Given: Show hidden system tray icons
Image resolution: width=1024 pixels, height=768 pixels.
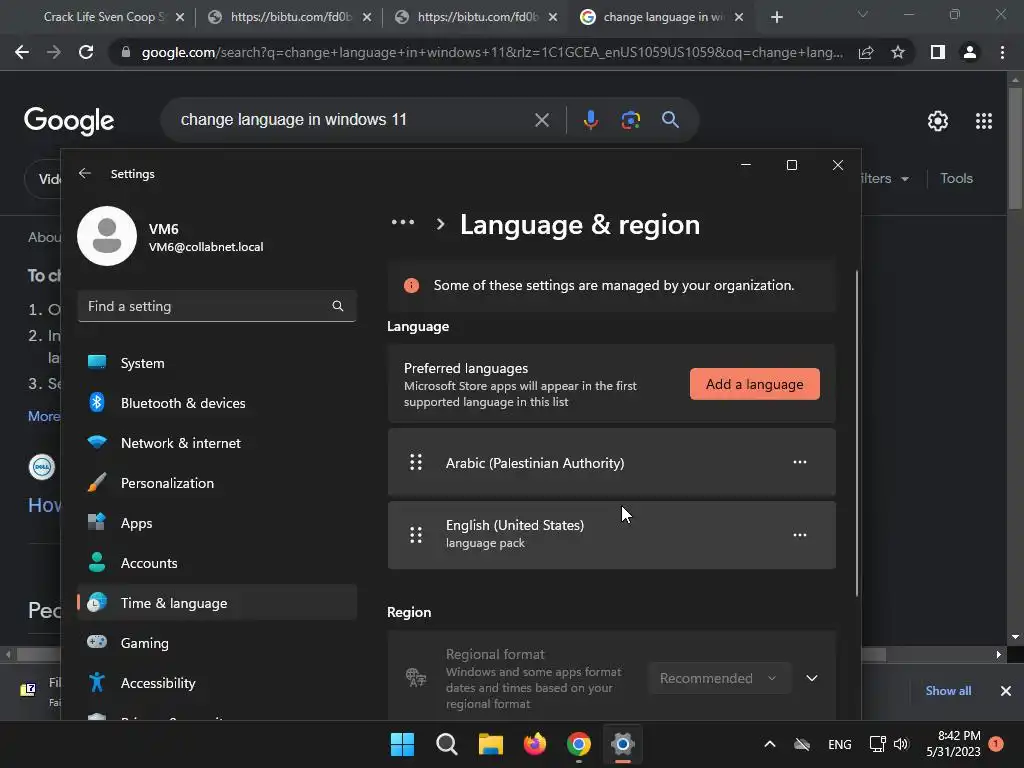Looking at the screenshot, I should click(770, 744).
